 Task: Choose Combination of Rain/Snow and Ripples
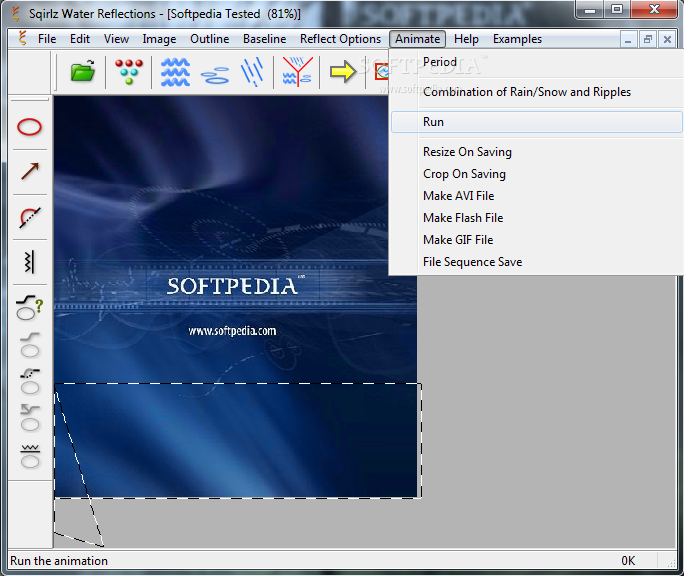537,92
